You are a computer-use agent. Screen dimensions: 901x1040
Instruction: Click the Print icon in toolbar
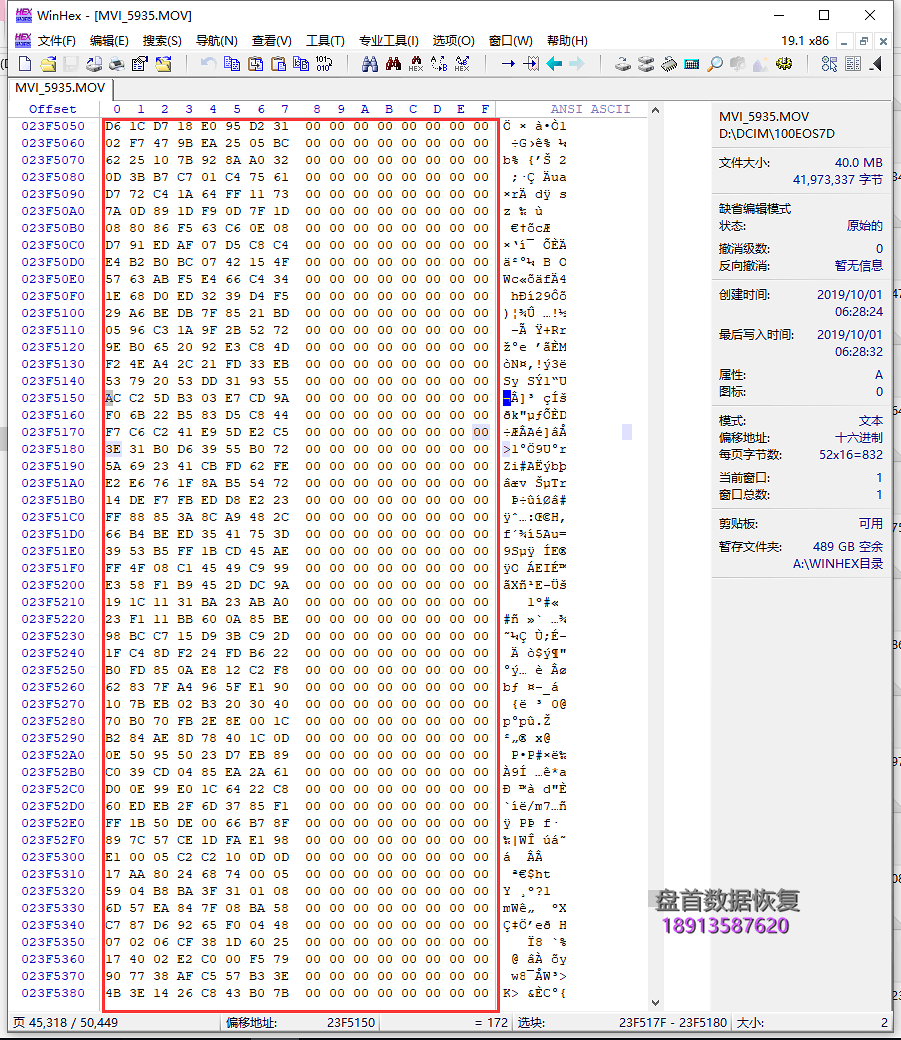point(117,64)
